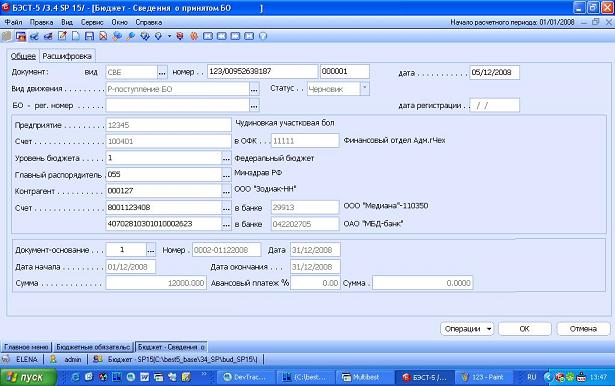Click the дата field 05/12/2008
Screen dimensions: 615x386
coord(494,72)
